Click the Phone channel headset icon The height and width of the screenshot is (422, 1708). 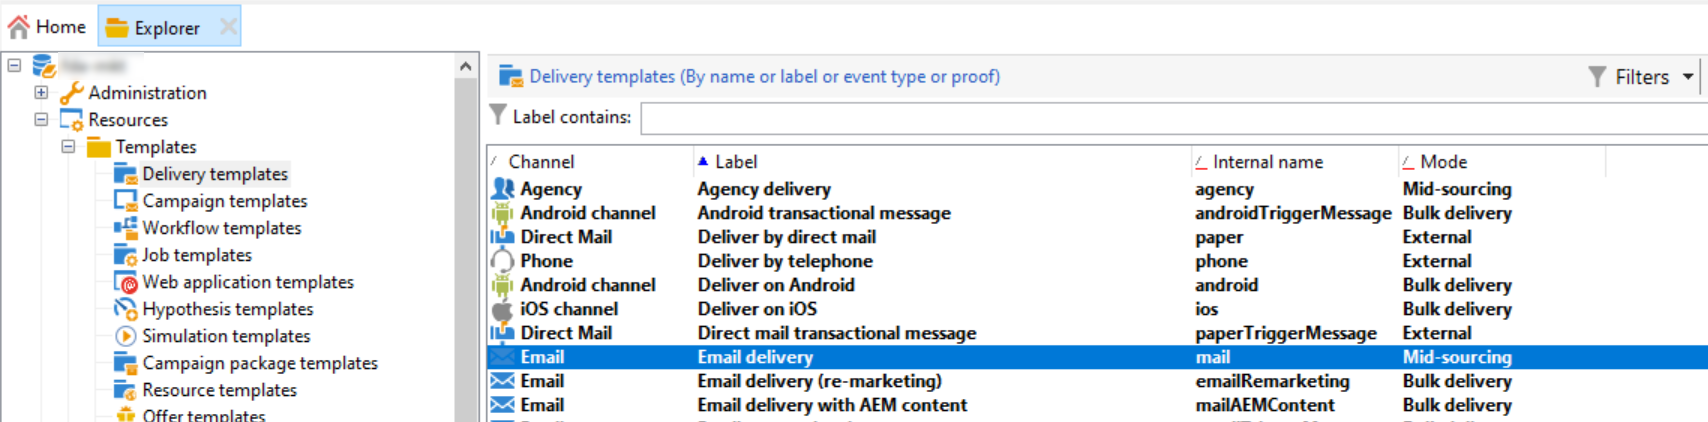pos(502,261)
